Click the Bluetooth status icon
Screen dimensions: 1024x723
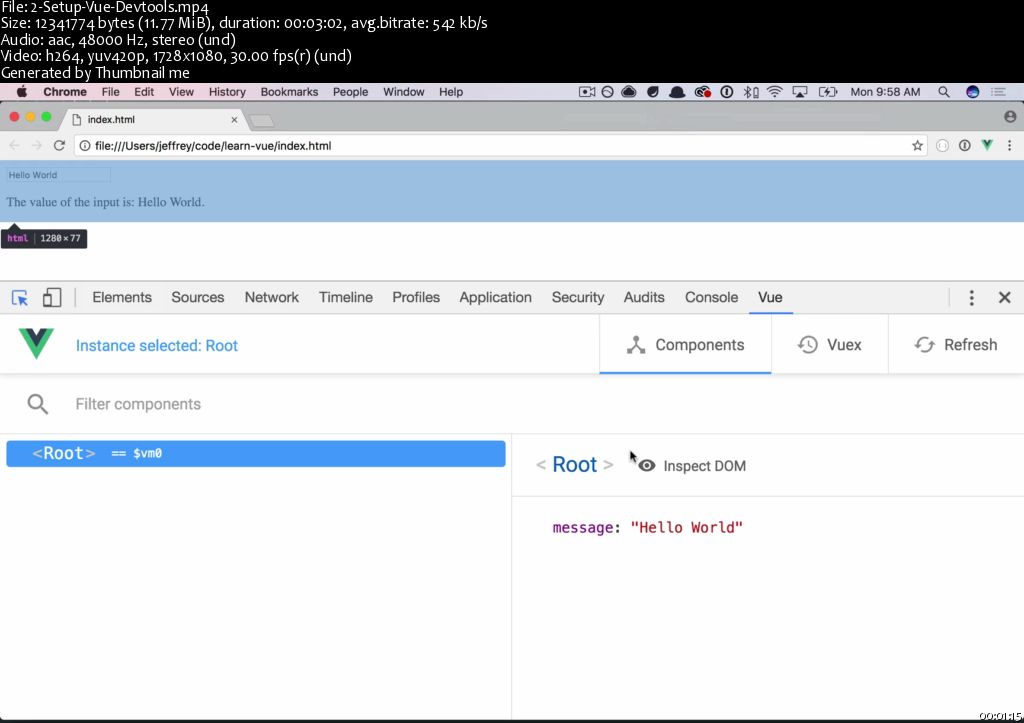[x=751, y=92]
